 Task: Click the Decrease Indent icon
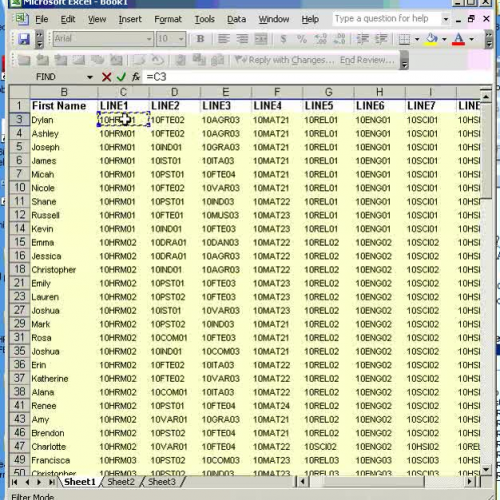coord(363,39)
